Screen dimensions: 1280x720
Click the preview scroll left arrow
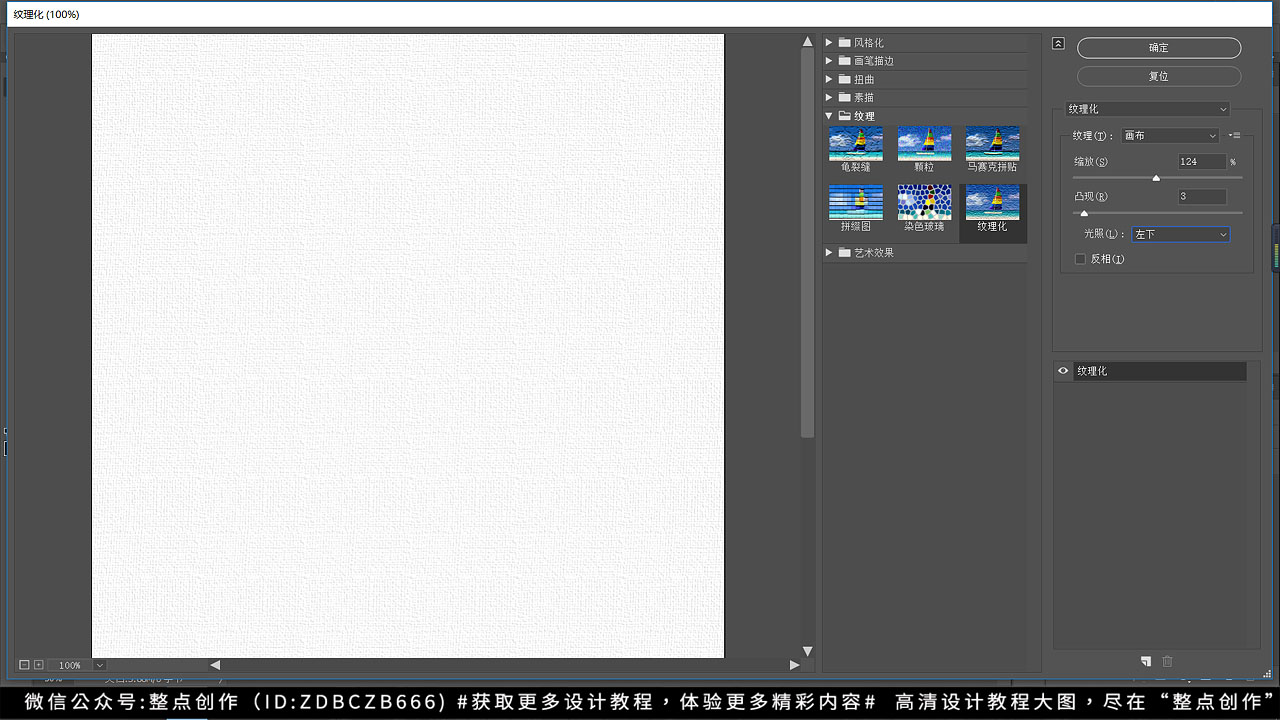215,665
